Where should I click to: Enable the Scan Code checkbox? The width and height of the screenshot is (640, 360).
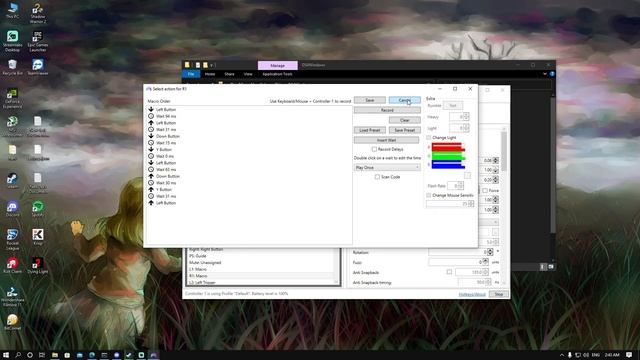point(377,177)
